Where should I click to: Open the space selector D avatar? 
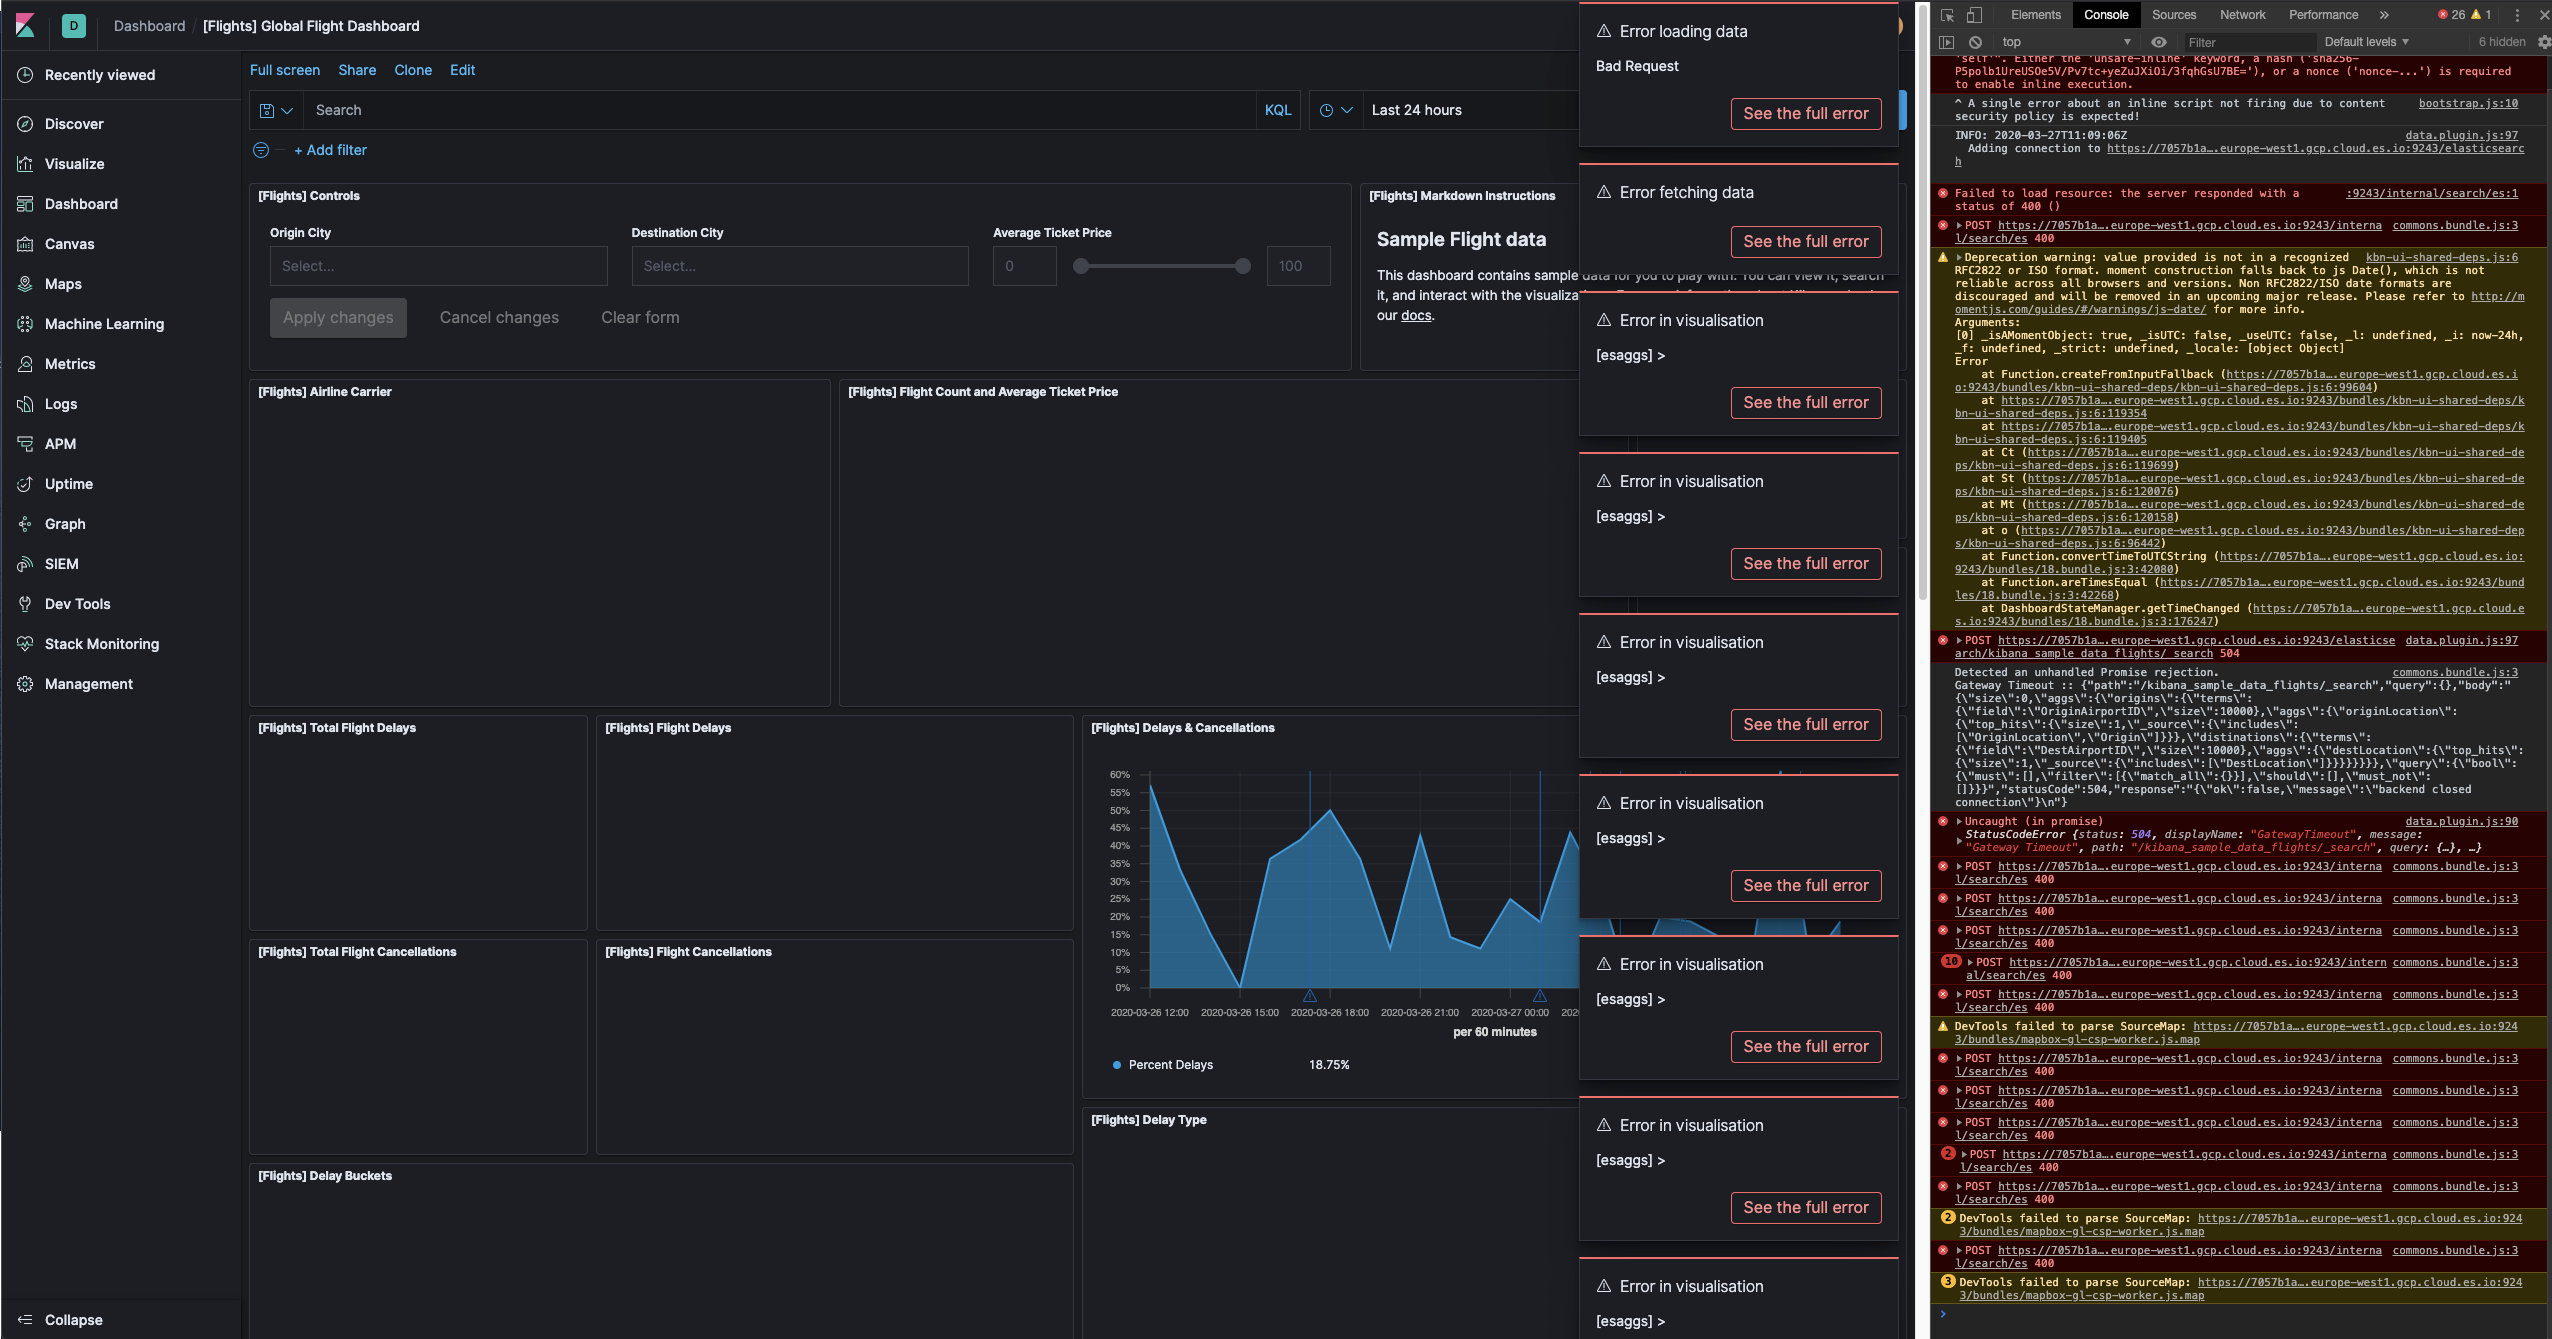[x=74, y=25]
